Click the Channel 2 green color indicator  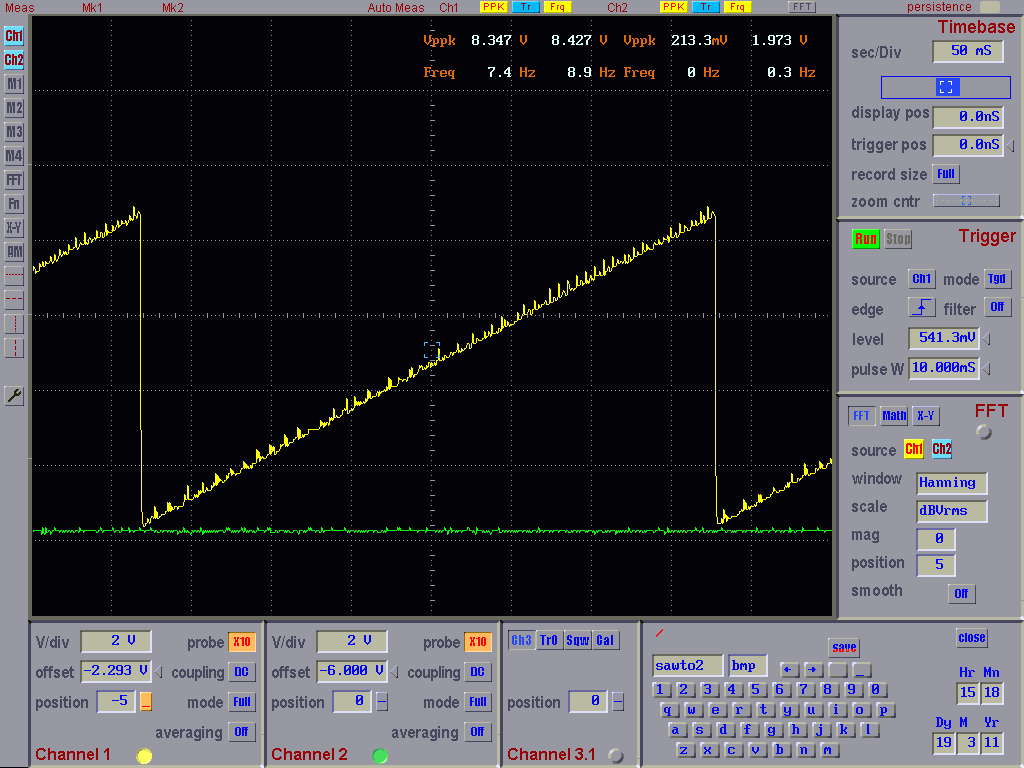coord(379,756)
